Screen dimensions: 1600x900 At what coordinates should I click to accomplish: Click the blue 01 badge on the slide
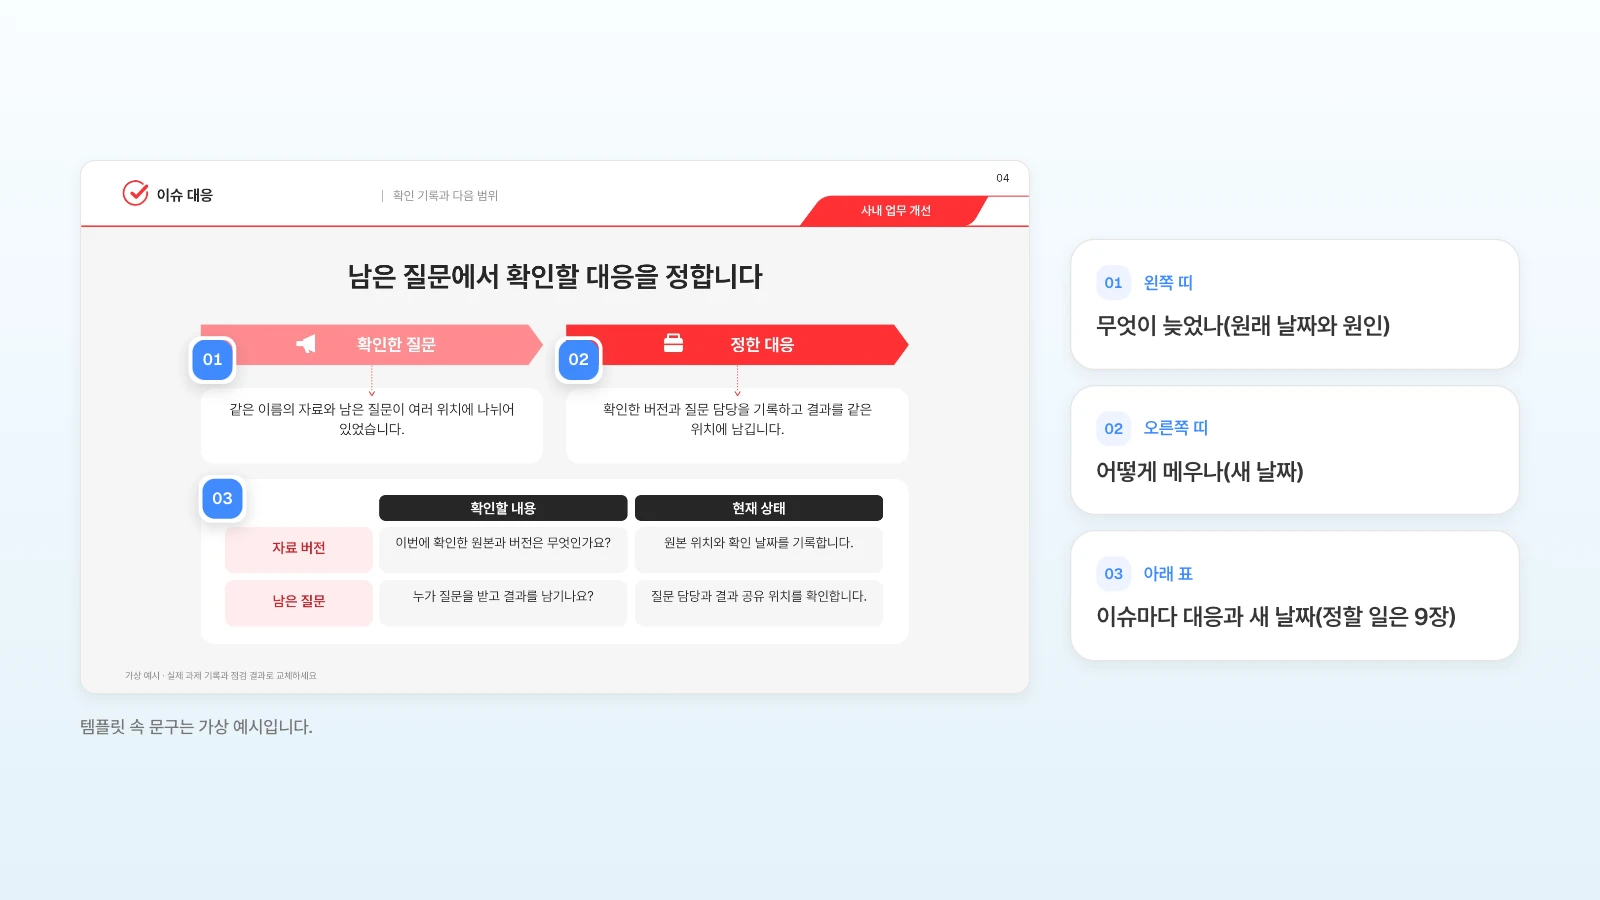[213, 360]
